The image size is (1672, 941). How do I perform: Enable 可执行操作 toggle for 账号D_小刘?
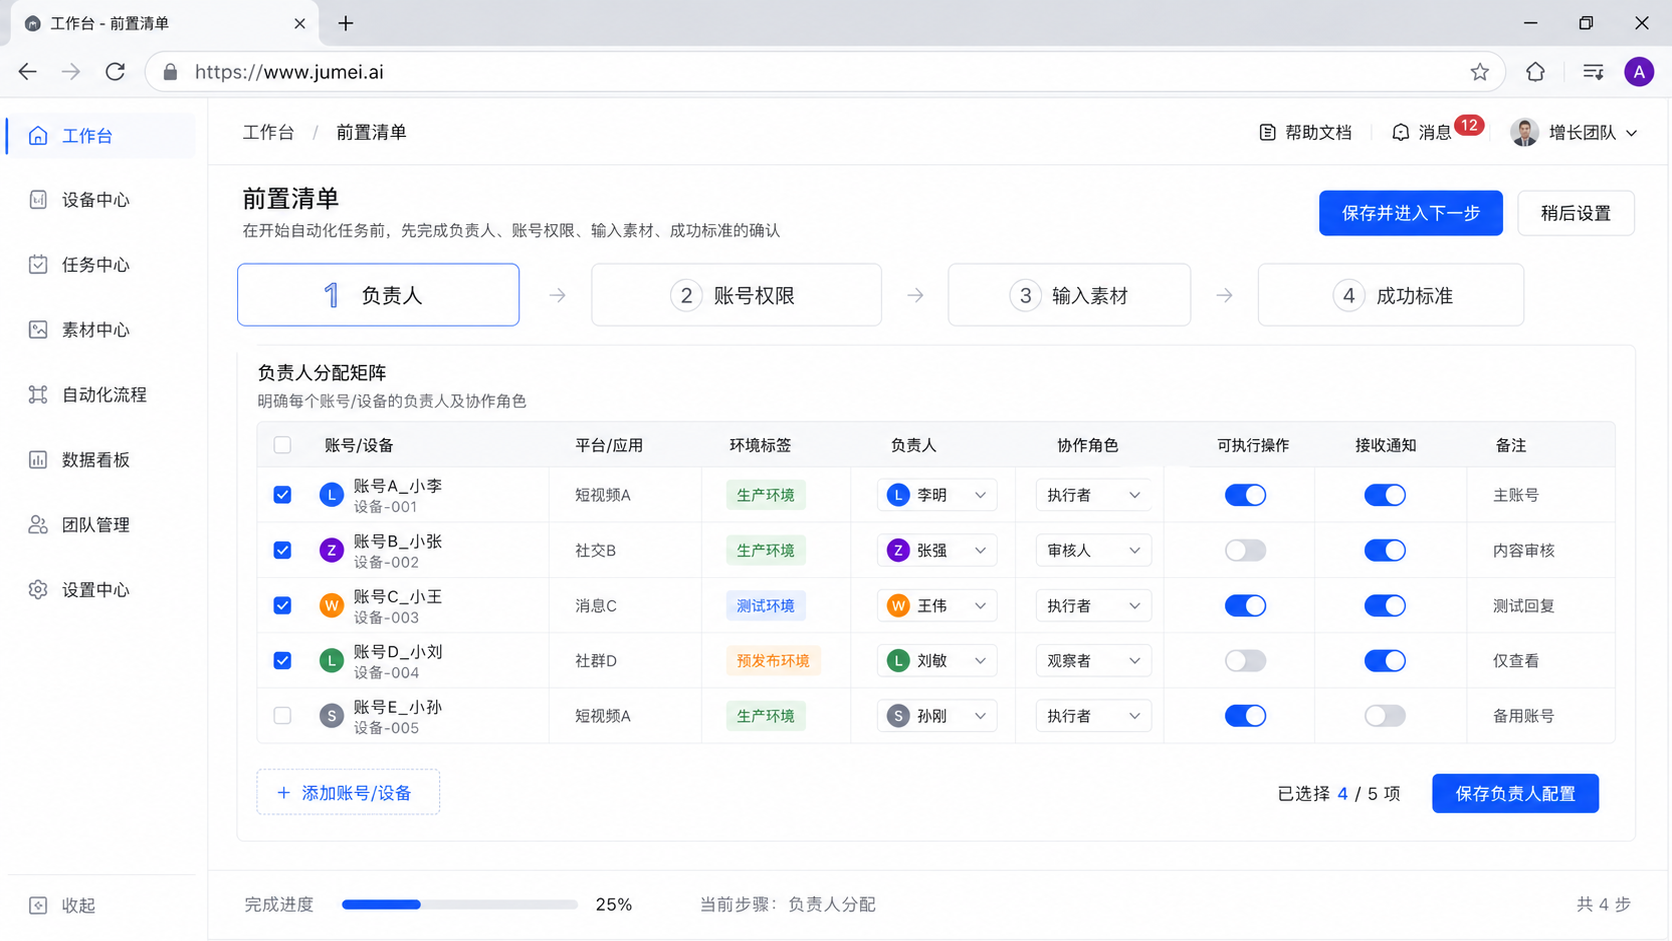(x=1245, y=661)
